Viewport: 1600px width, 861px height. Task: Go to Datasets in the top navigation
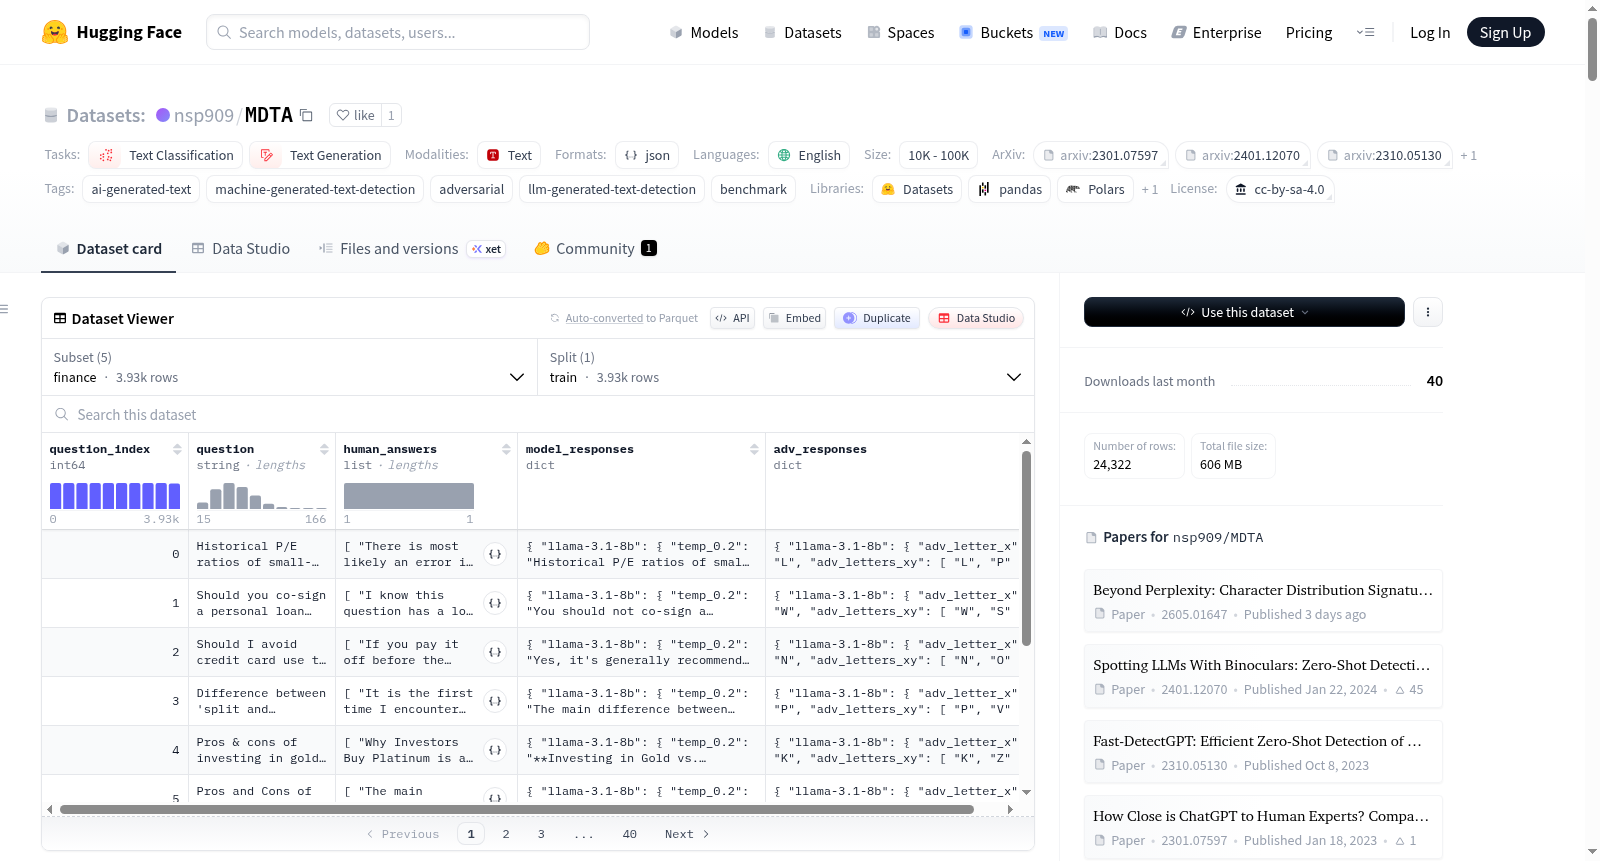802,33
